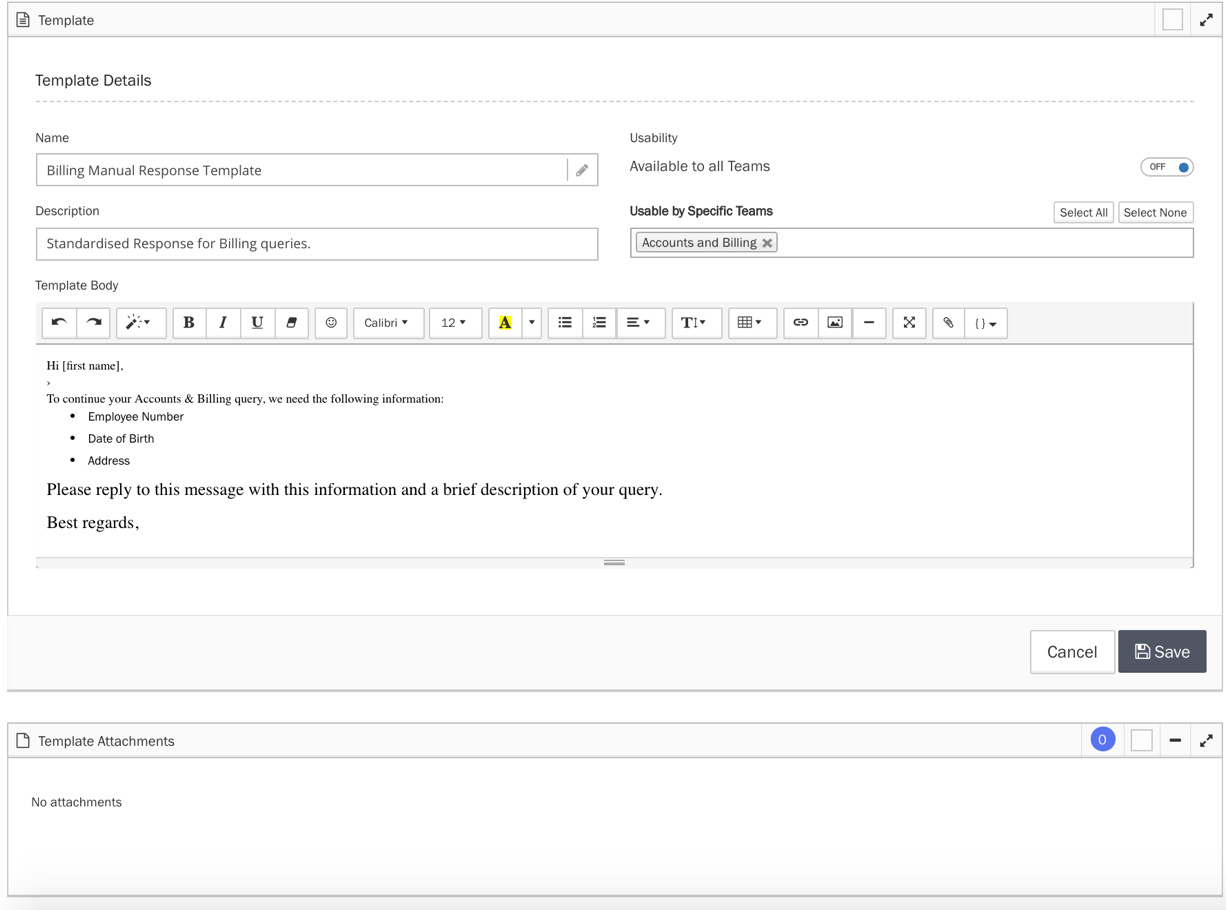Click the paperclip attachment icon
The image size is (1226, 910).
948,323
